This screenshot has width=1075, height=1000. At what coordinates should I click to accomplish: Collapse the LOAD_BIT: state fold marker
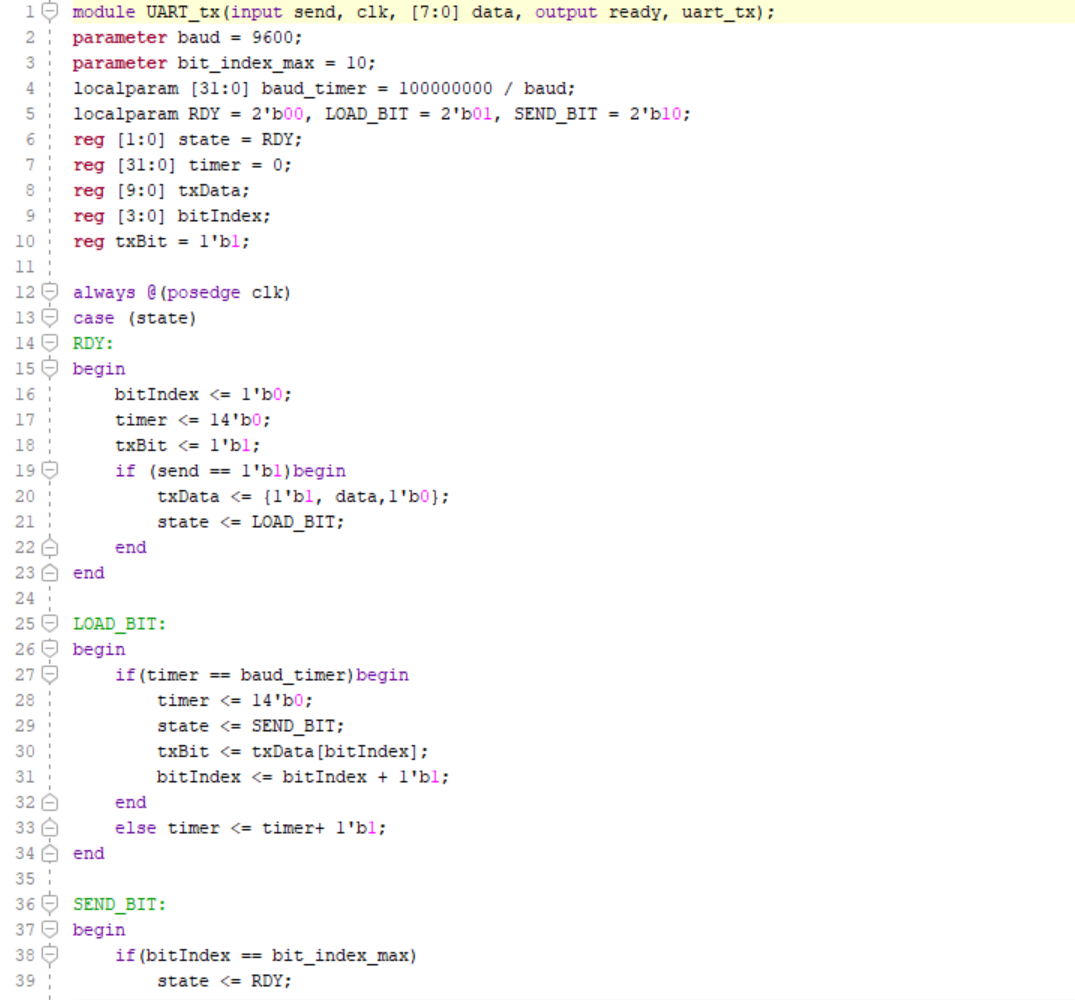(50, 623)
